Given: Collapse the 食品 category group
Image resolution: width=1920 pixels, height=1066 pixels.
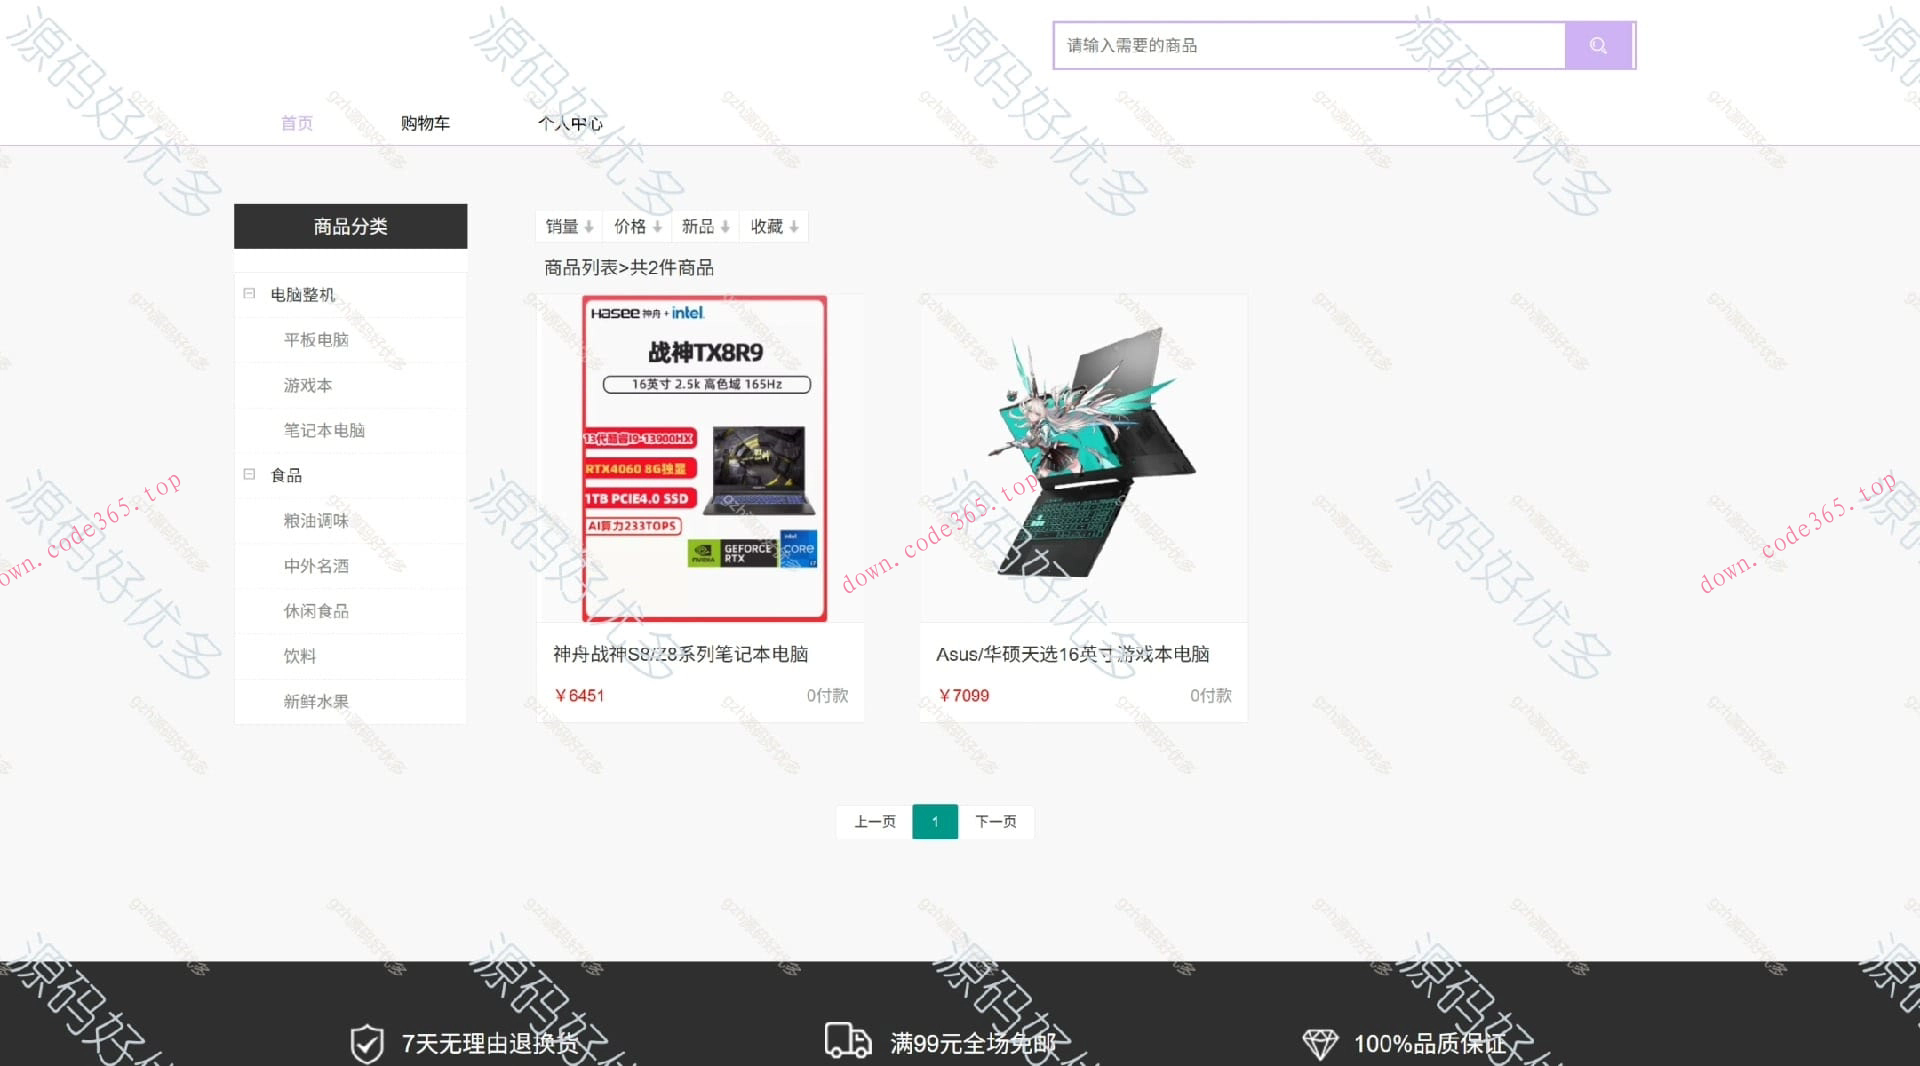Looking at the screenshot, I should click(x=248, y=474).
